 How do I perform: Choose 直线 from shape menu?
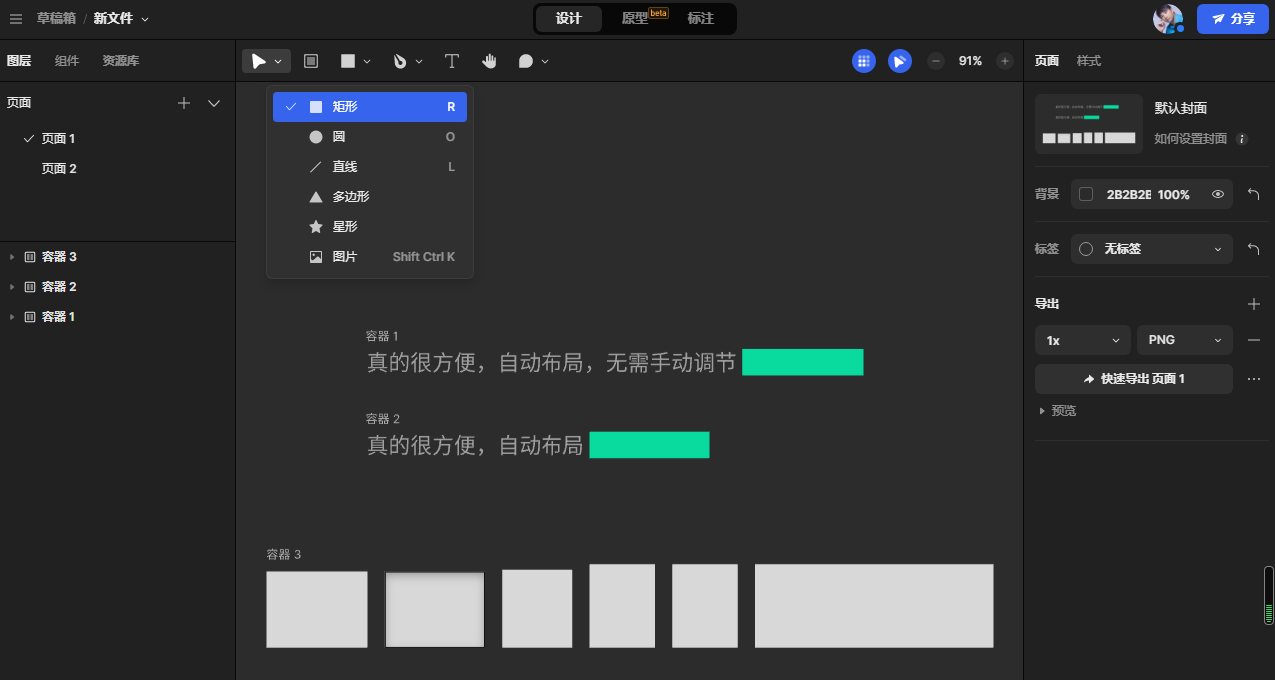(370, 167)
